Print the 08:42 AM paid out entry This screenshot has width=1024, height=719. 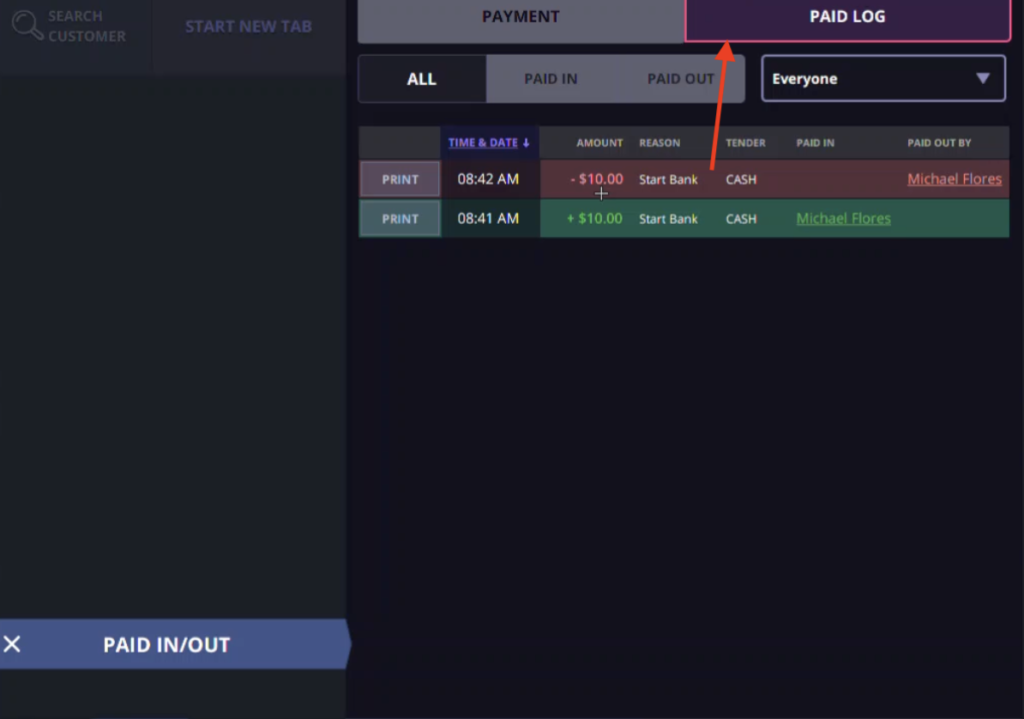399,179
